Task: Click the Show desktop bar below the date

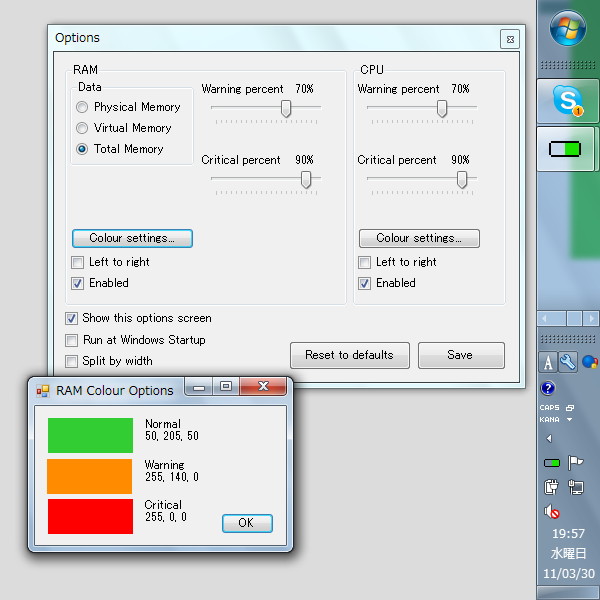Action: coord(568,592)
